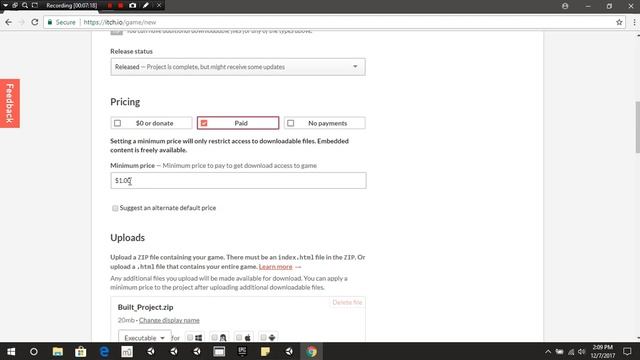Close the recording toolbar with the X
This screenshot has width=640, height=360.
click(159, 5)
